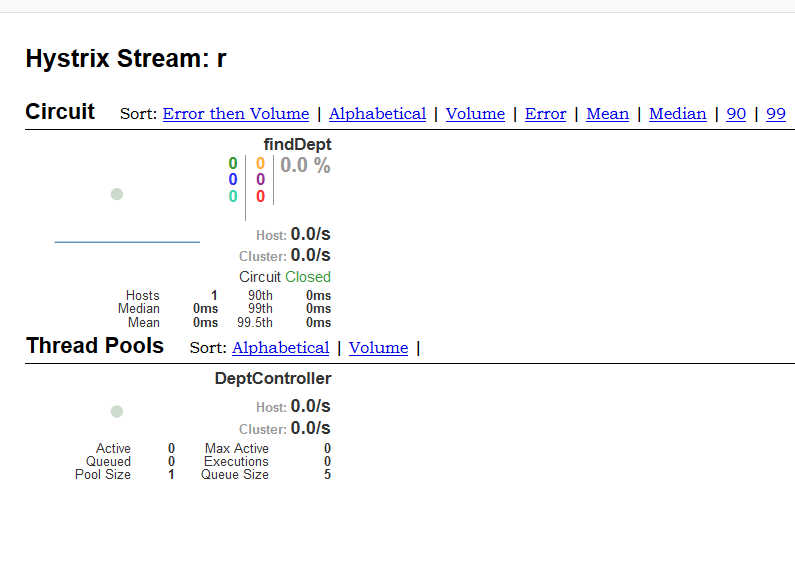Click the Median latency label
The height and width of the screenshot is (569, 795).
(x=139, y=309)
